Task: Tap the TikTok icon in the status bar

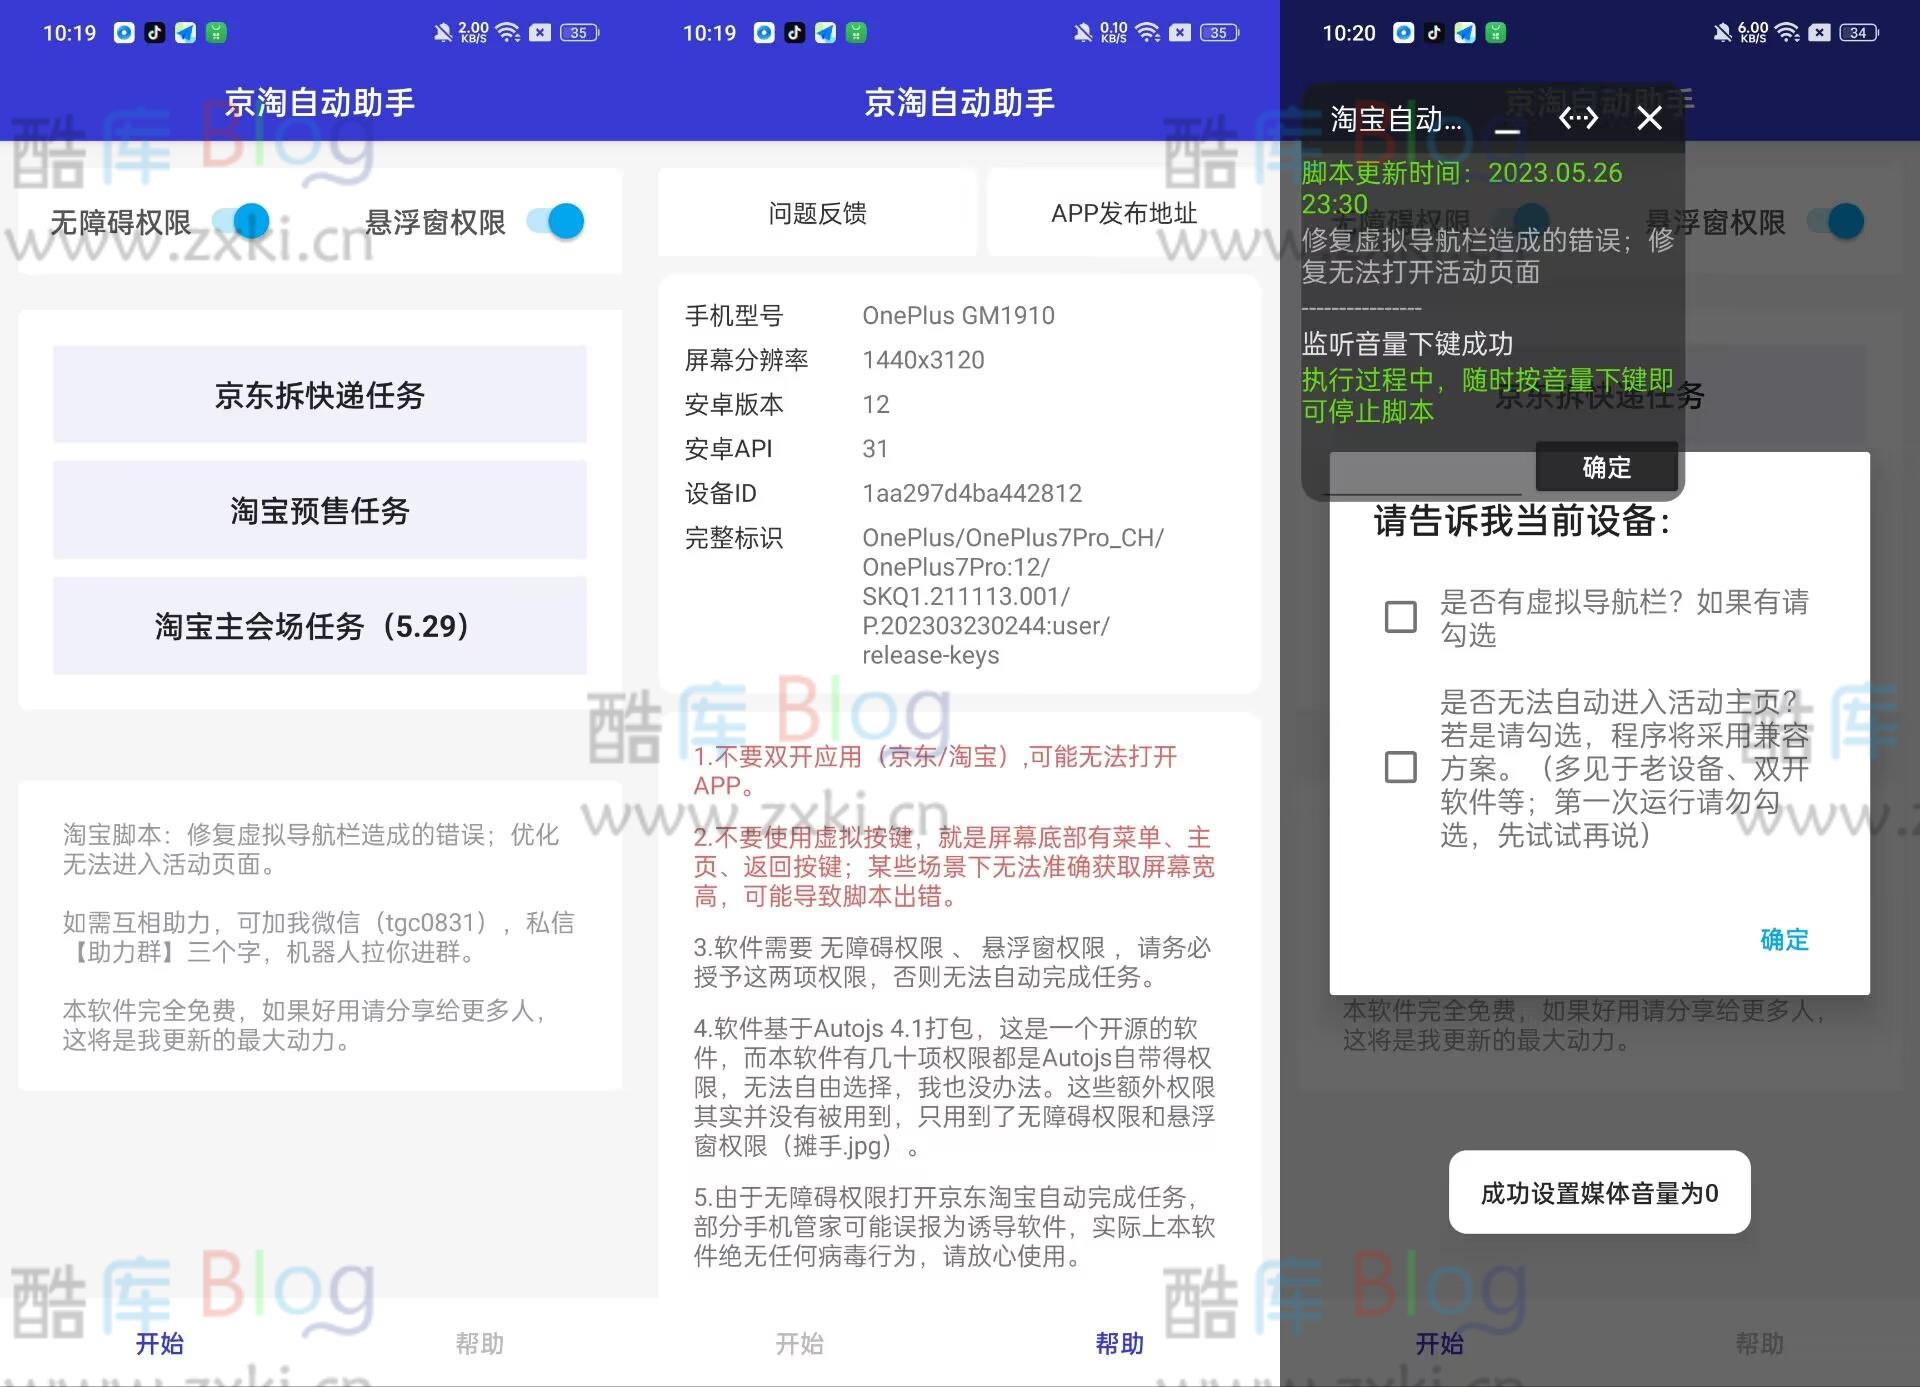Action: tap(154, 33)
